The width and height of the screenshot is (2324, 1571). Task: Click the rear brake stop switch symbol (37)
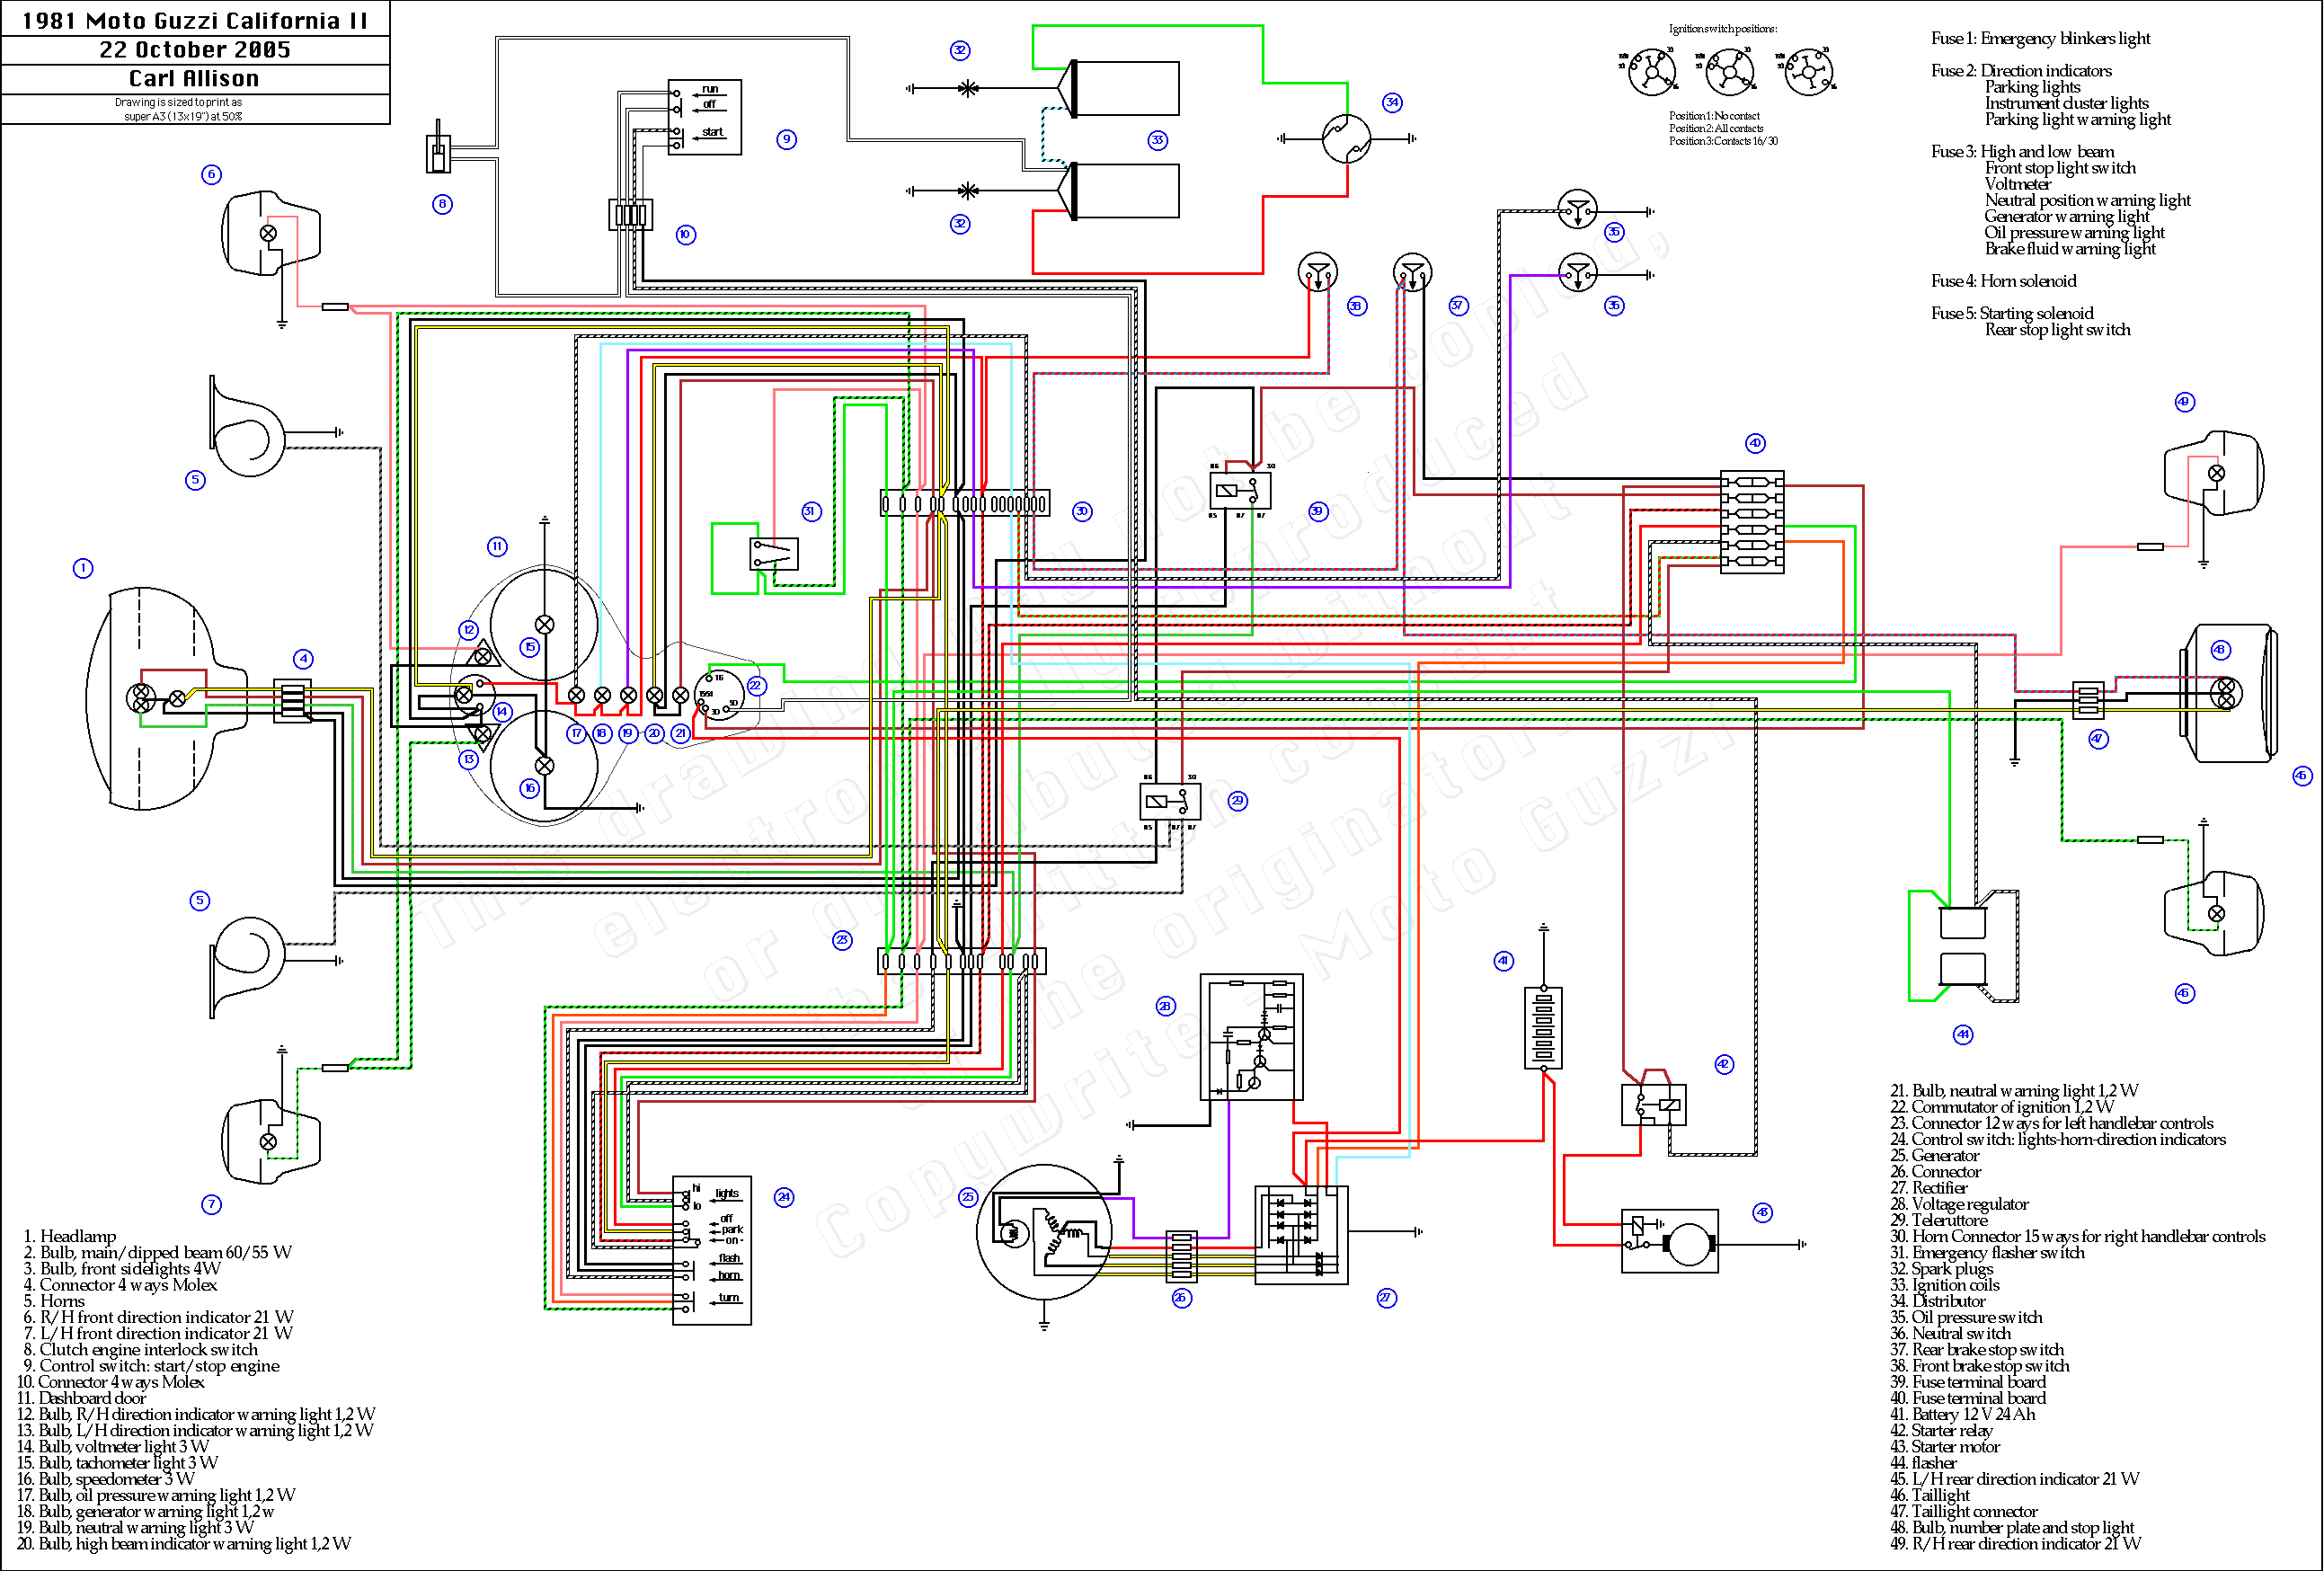tap(1413, 272)
